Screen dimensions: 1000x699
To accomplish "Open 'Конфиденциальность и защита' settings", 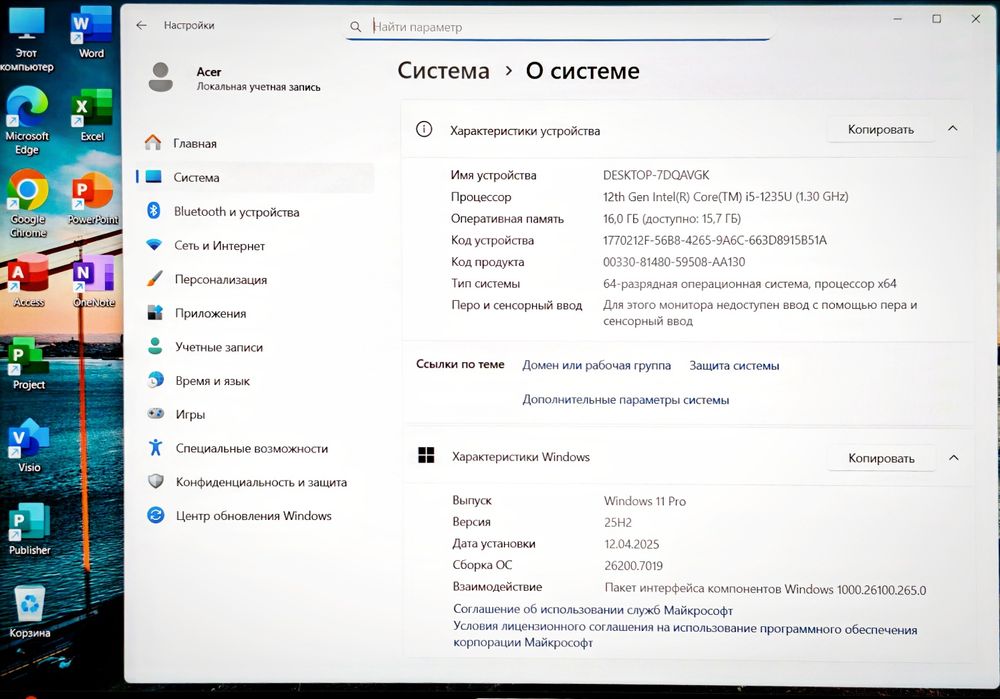I will (x=255, y=482).
